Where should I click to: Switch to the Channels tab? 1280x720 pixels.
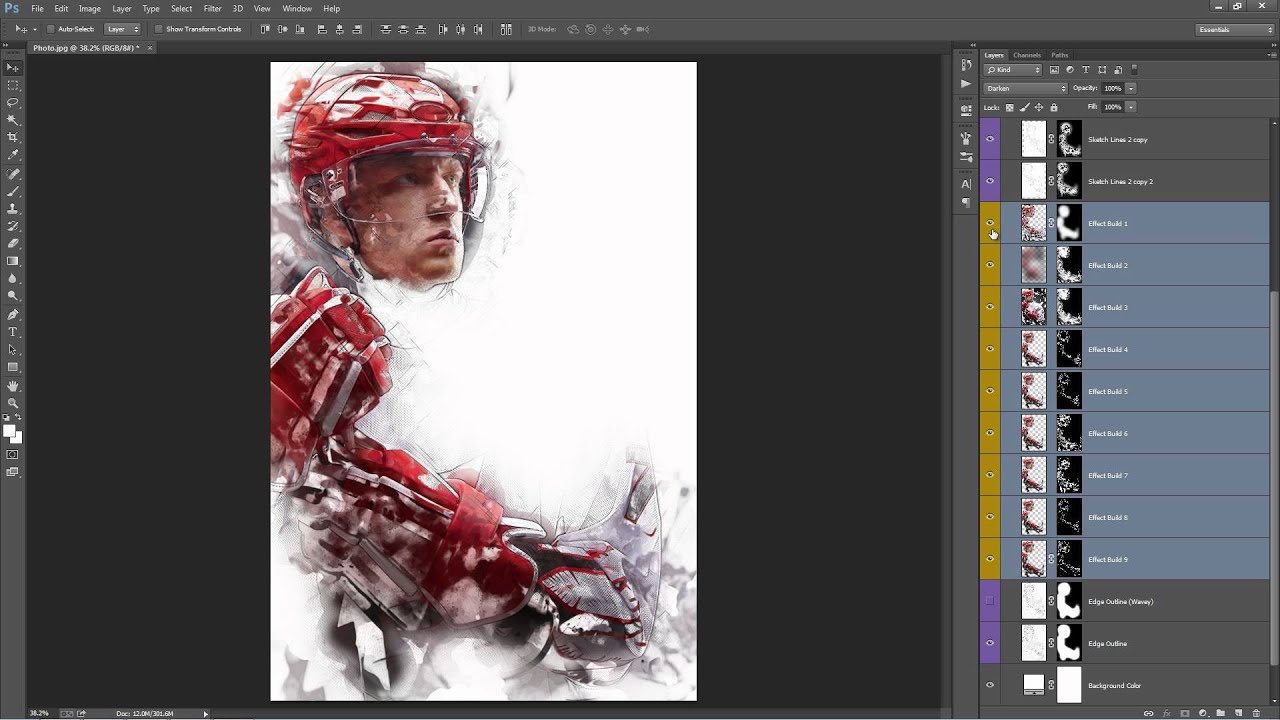[1027, 55]
